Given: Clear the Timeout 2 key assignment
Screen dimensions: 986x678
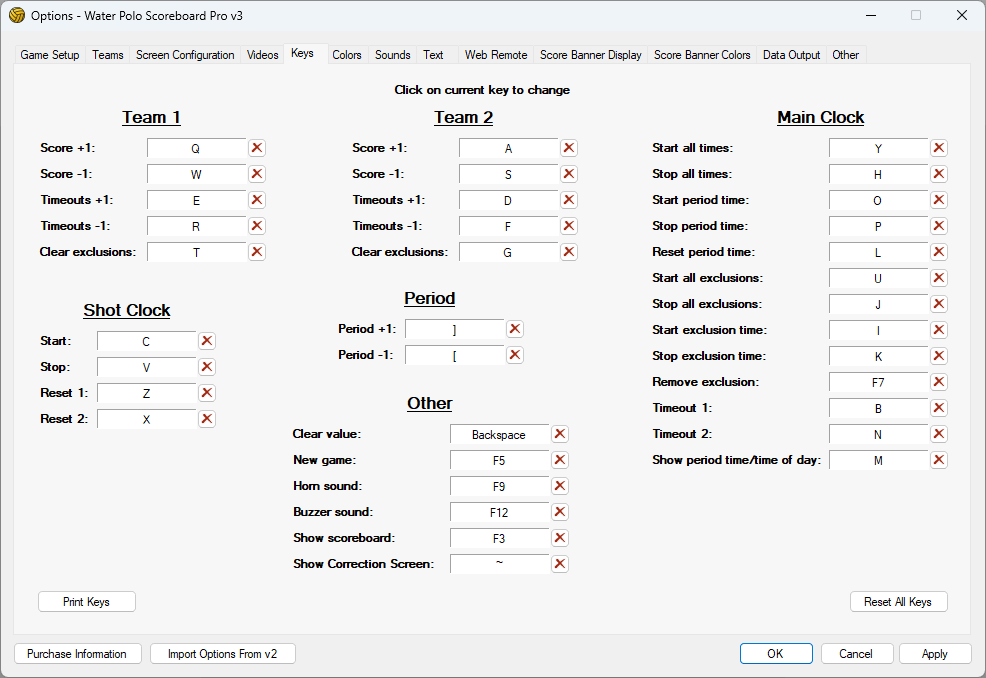Looking at the screenshot, I should 939,434.
